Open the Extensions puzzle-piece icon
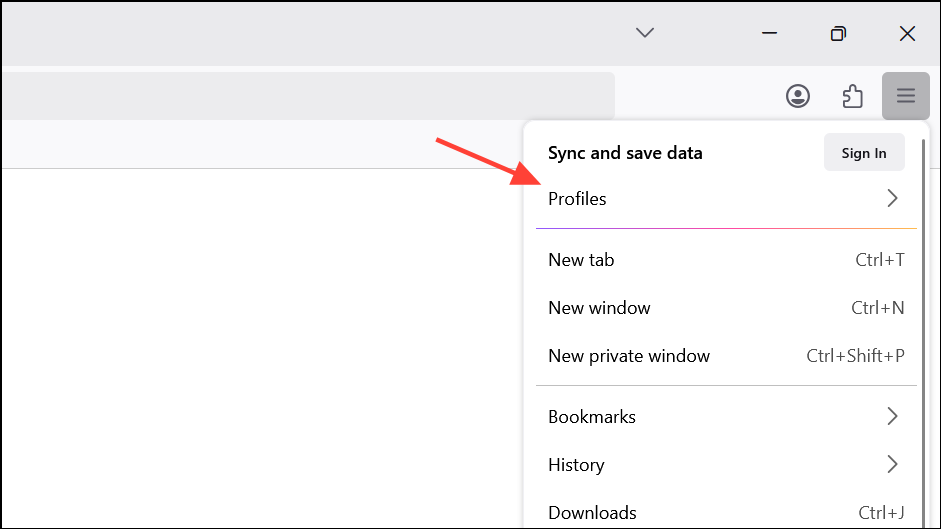941x529 pixels. tap(852, 96)
